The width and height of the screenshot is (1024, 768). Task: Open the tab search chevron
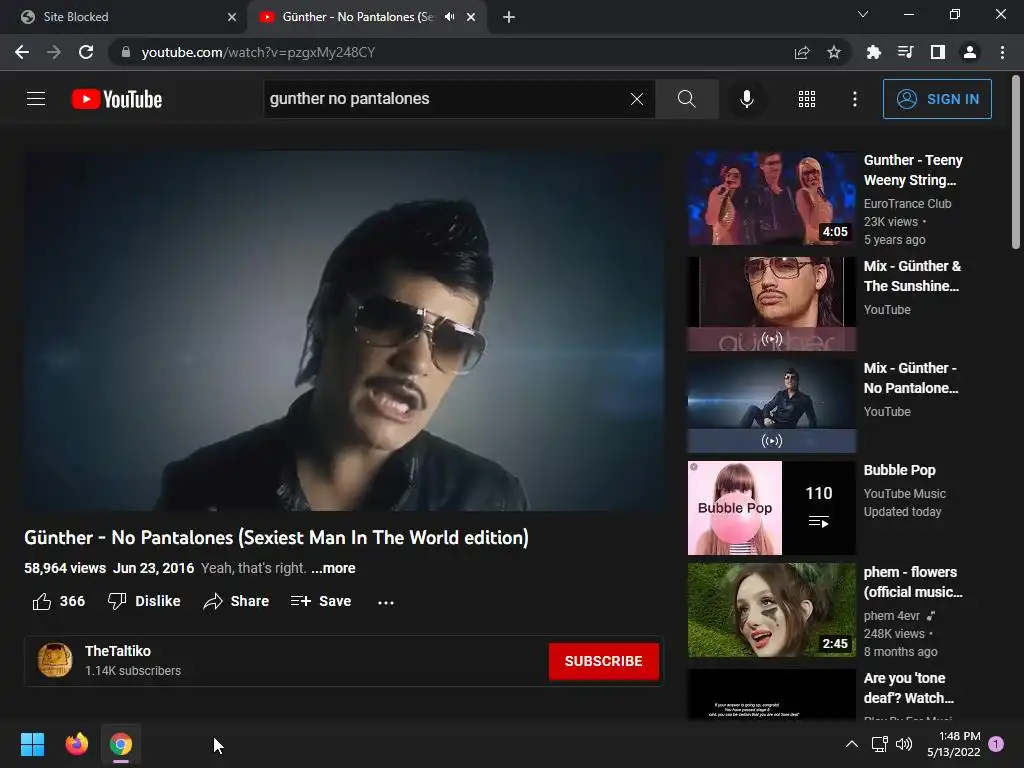863,14
